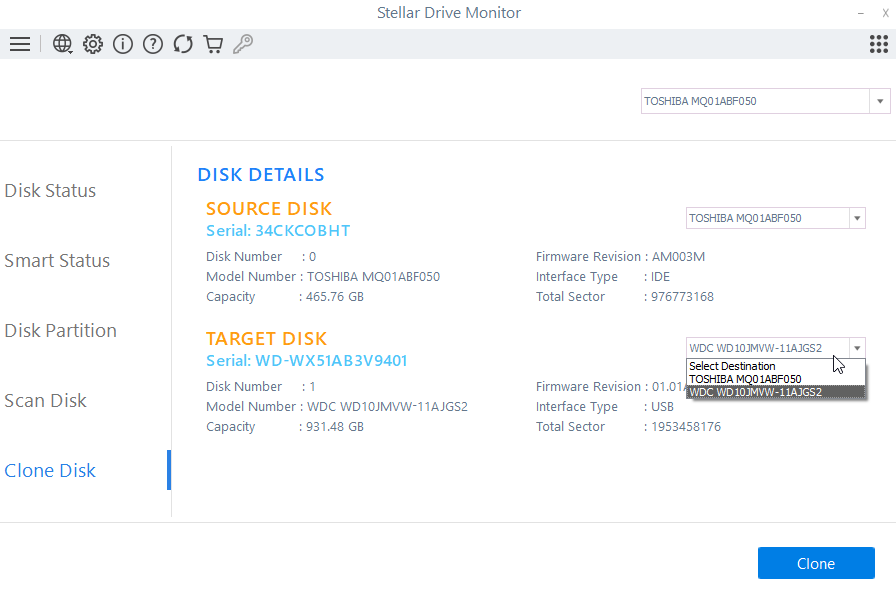Image resolution: width=896 pixels, height=591 pixels.
Task: Open Smart Status tab
Action: (x=57, y=261)
